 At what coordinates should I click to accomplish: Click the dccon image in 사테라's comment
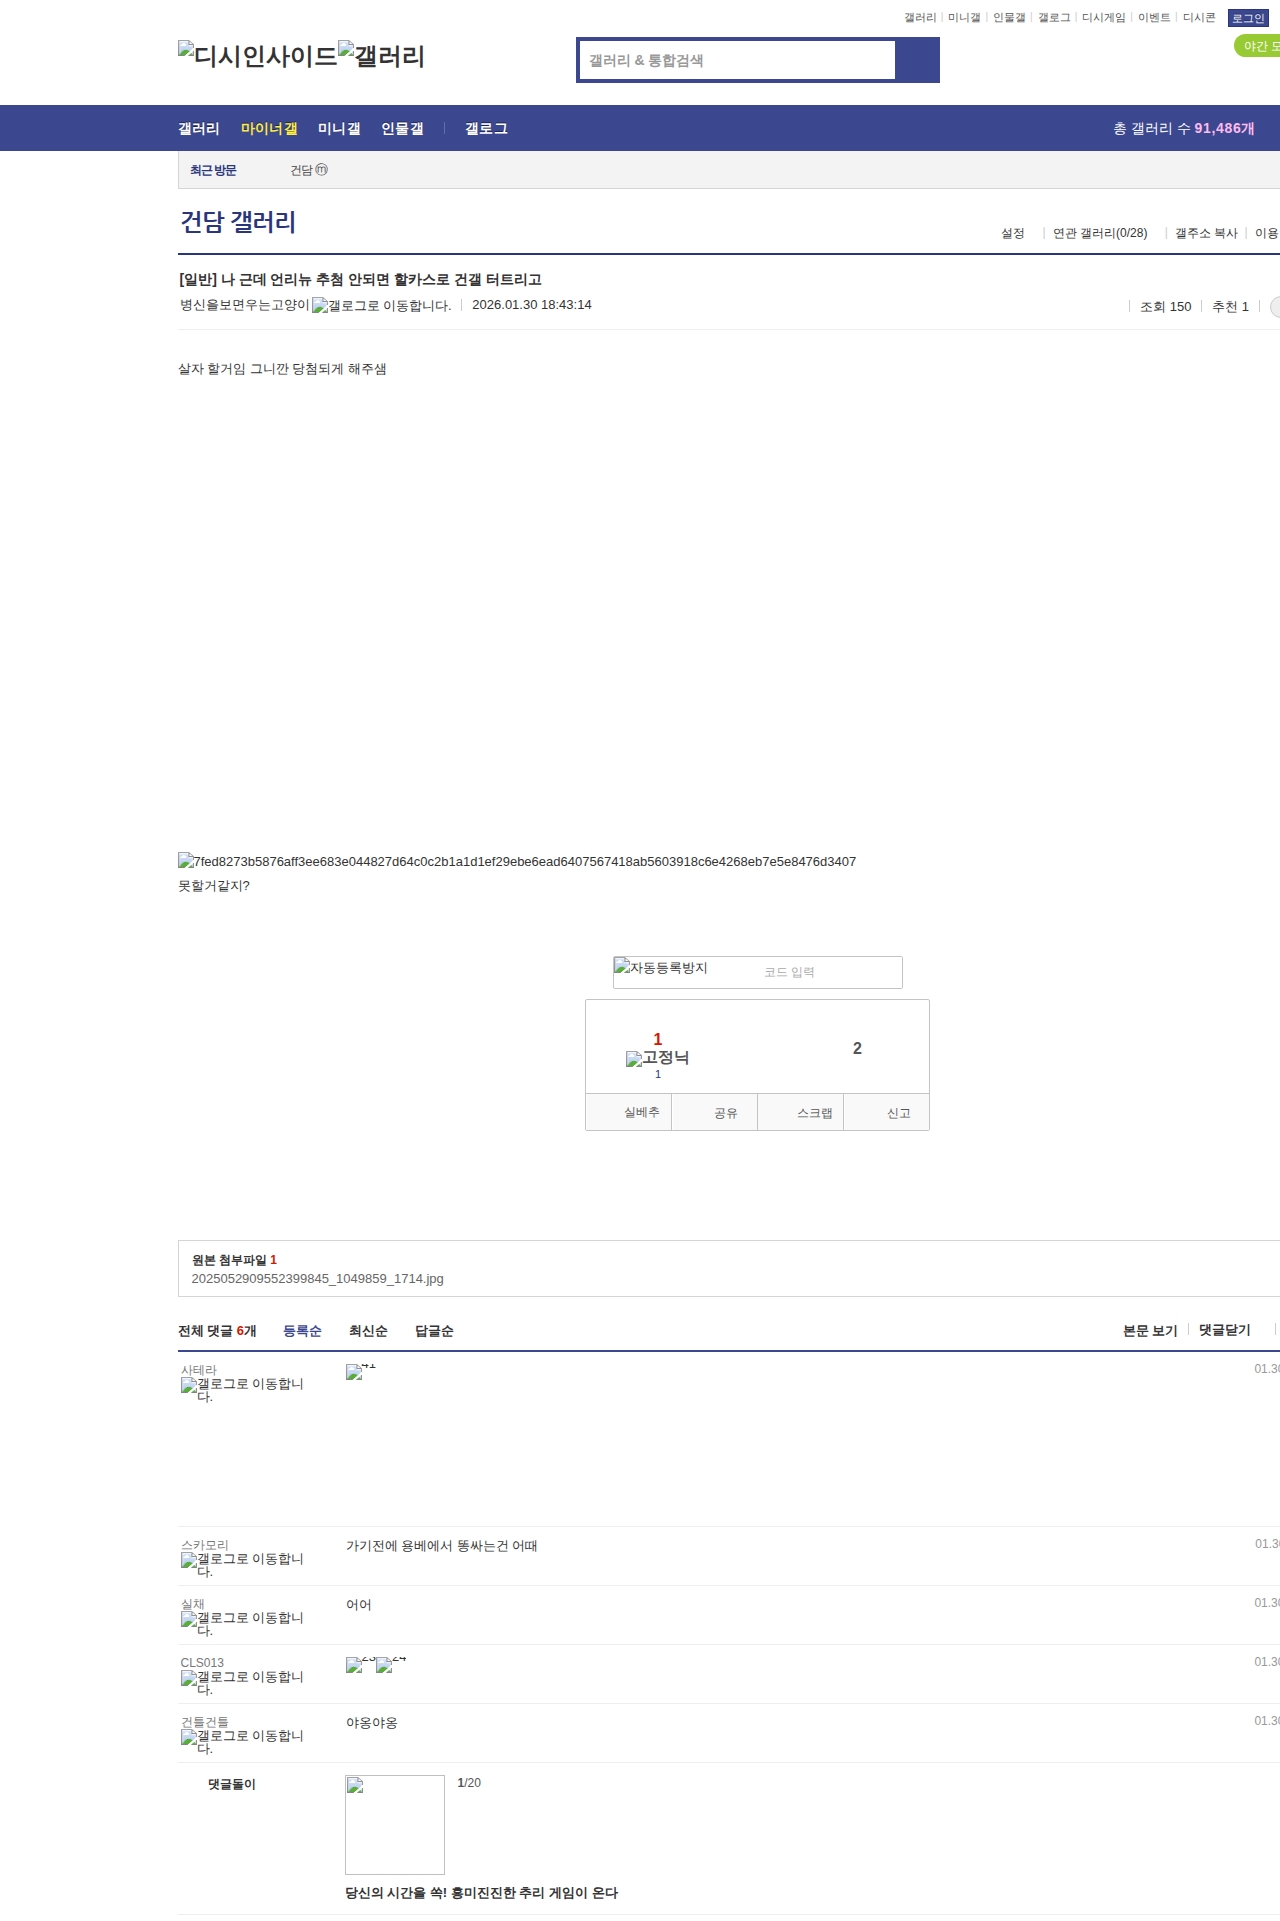pyautogui.click(x=361, y=1370)
